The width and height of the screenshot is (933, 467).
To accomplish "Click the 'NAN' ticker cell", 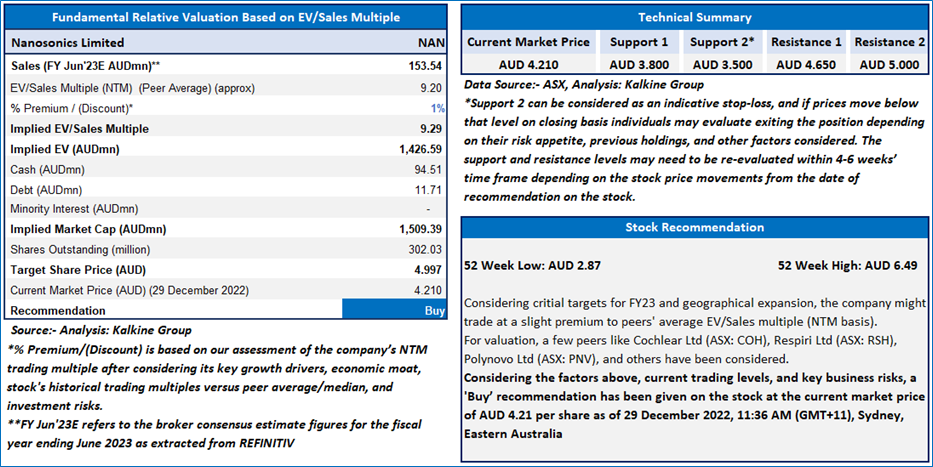I will pyautogui.click(x=431, y=43).
